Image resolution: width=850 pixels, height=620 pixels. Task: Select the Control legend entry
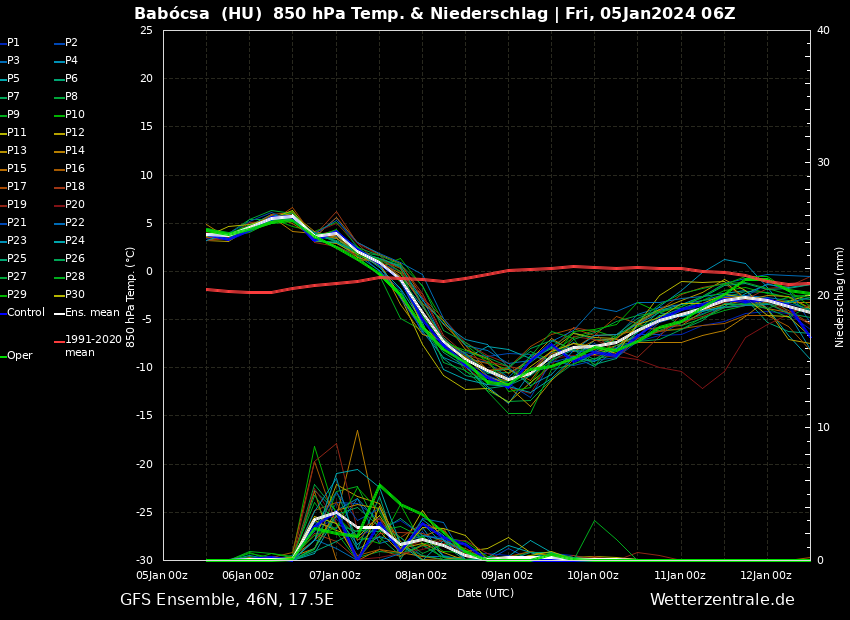pos(26,313)
